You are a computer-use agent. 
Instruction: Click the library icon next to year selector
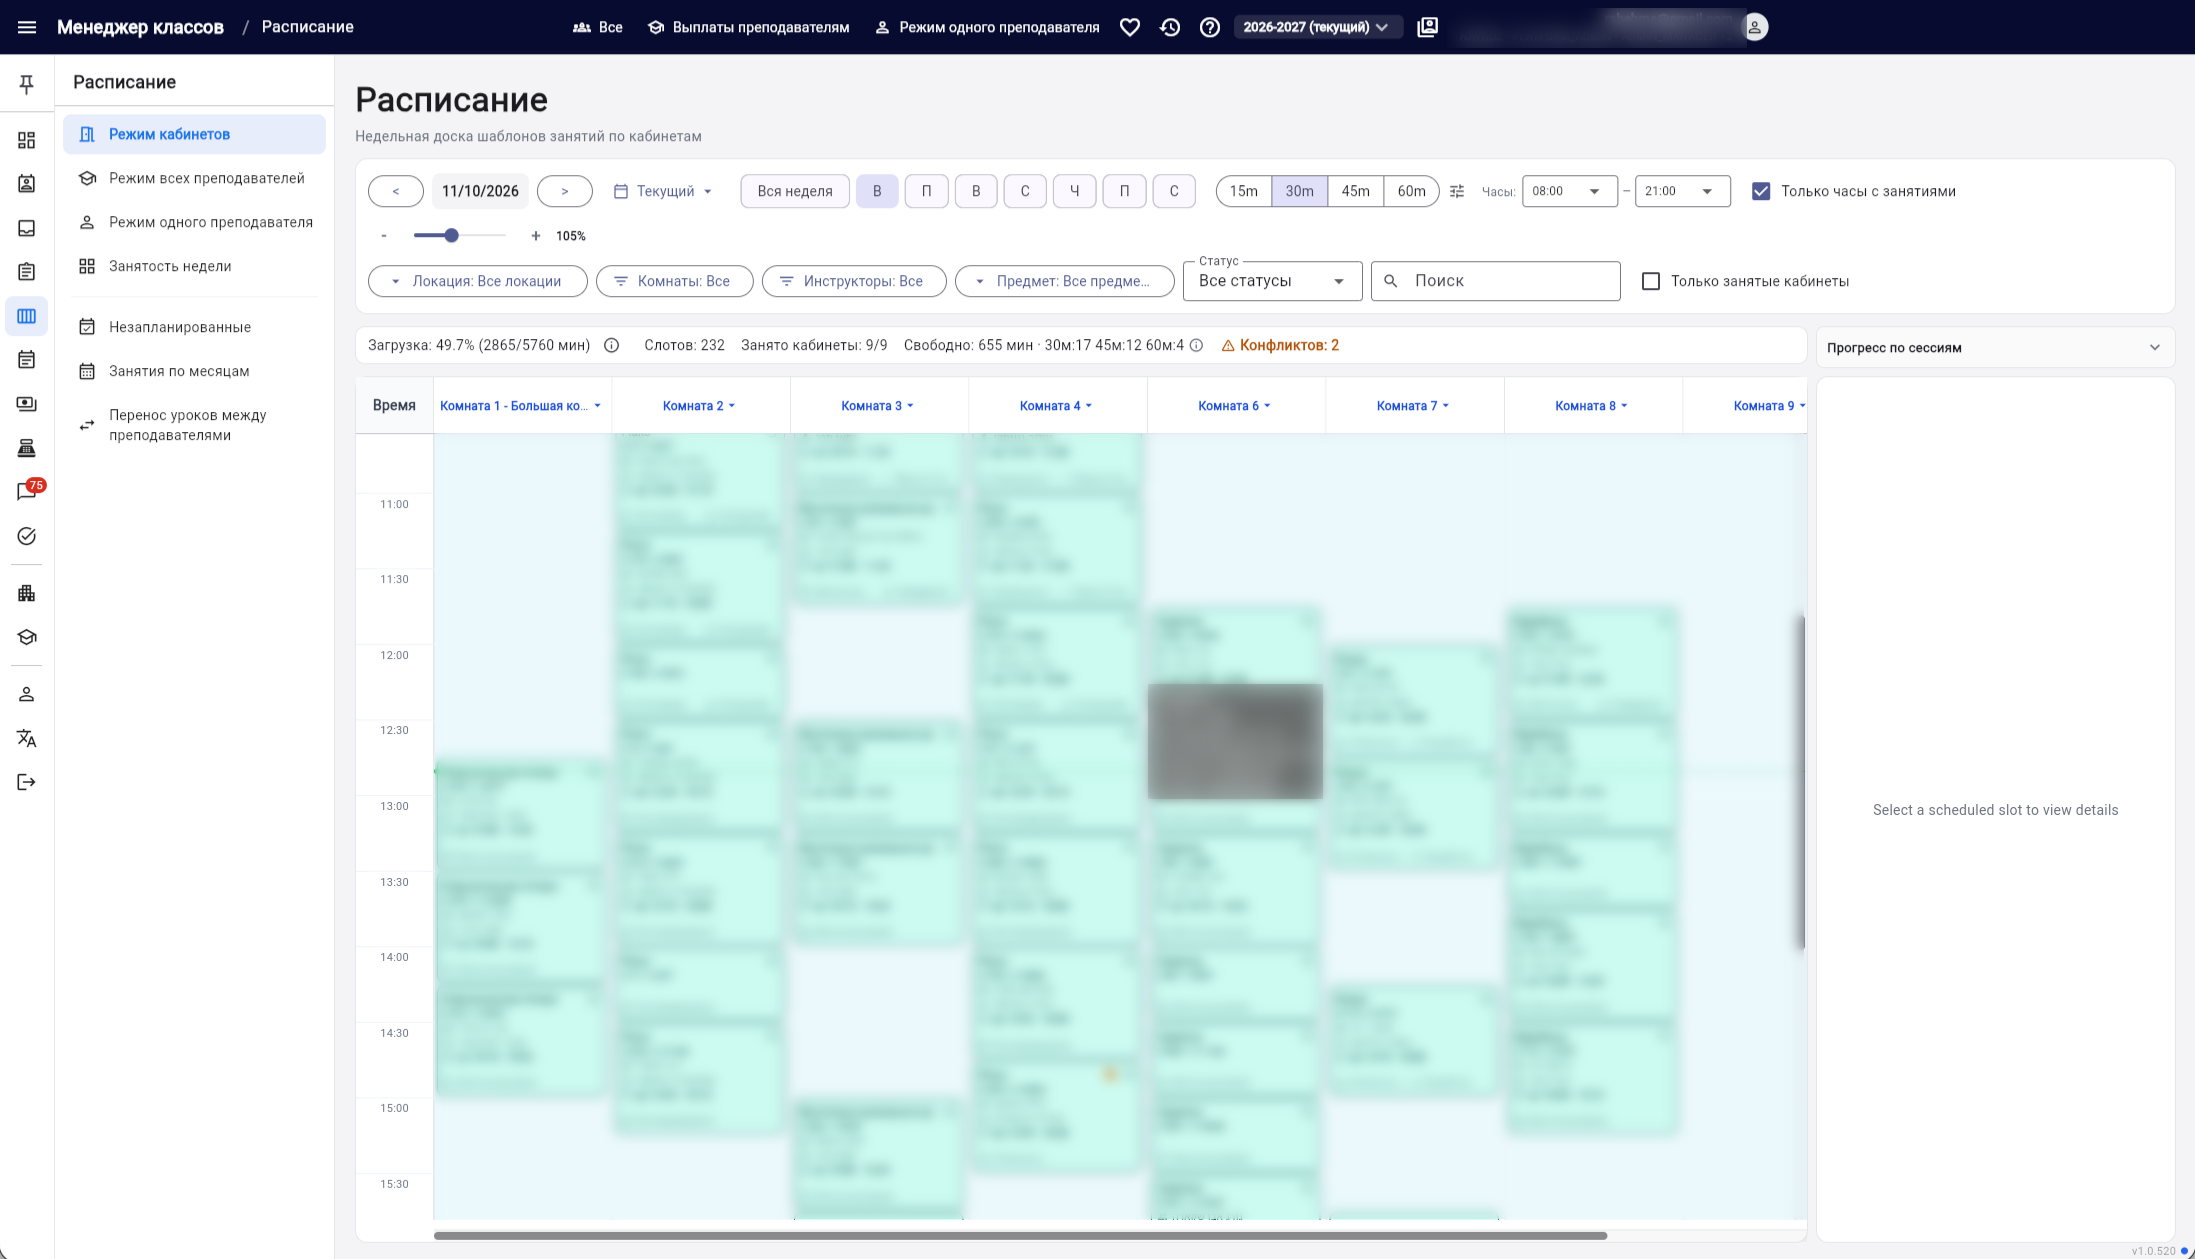pyautogui.click(x=1428, y=27)
